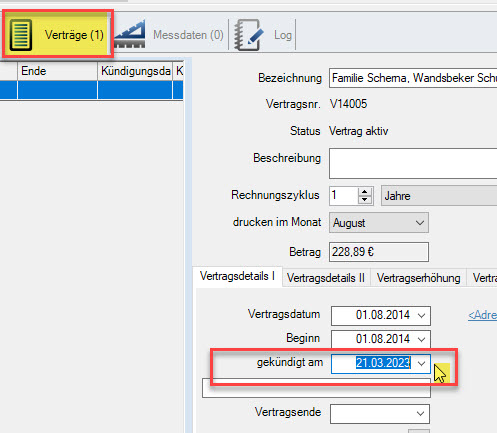Click into the Betrag amount field
This screenshot has width=497, height=433.
(x=379, y=252)
